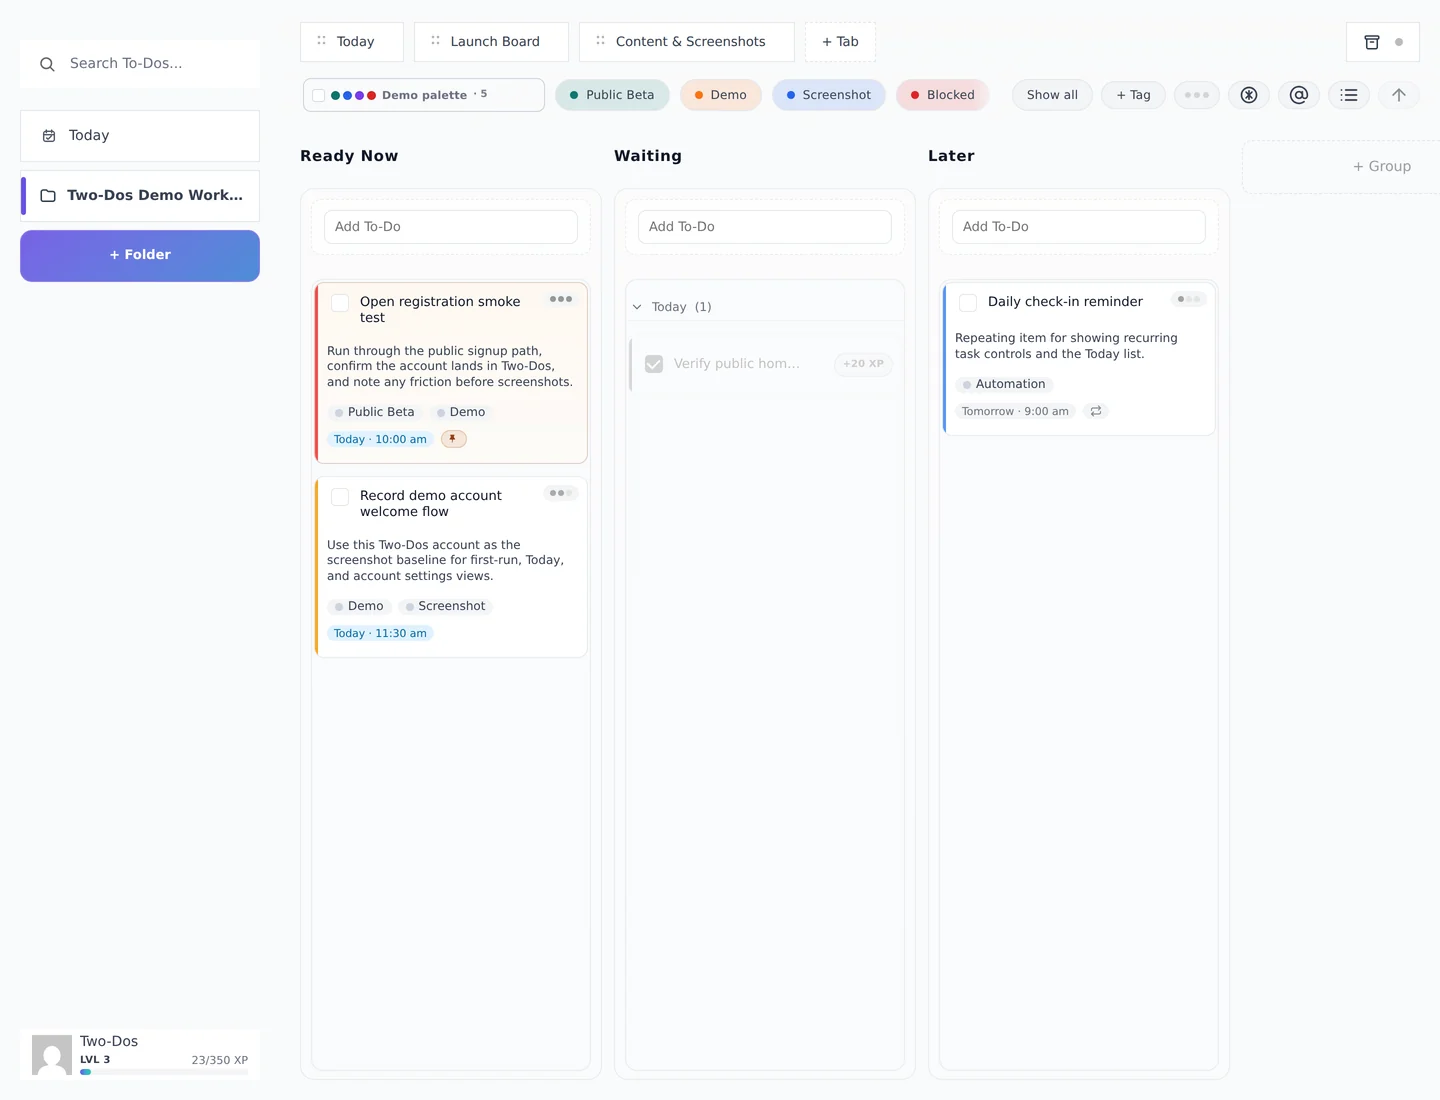Collapse the Today (1) section in Waiting

(637, 307)
